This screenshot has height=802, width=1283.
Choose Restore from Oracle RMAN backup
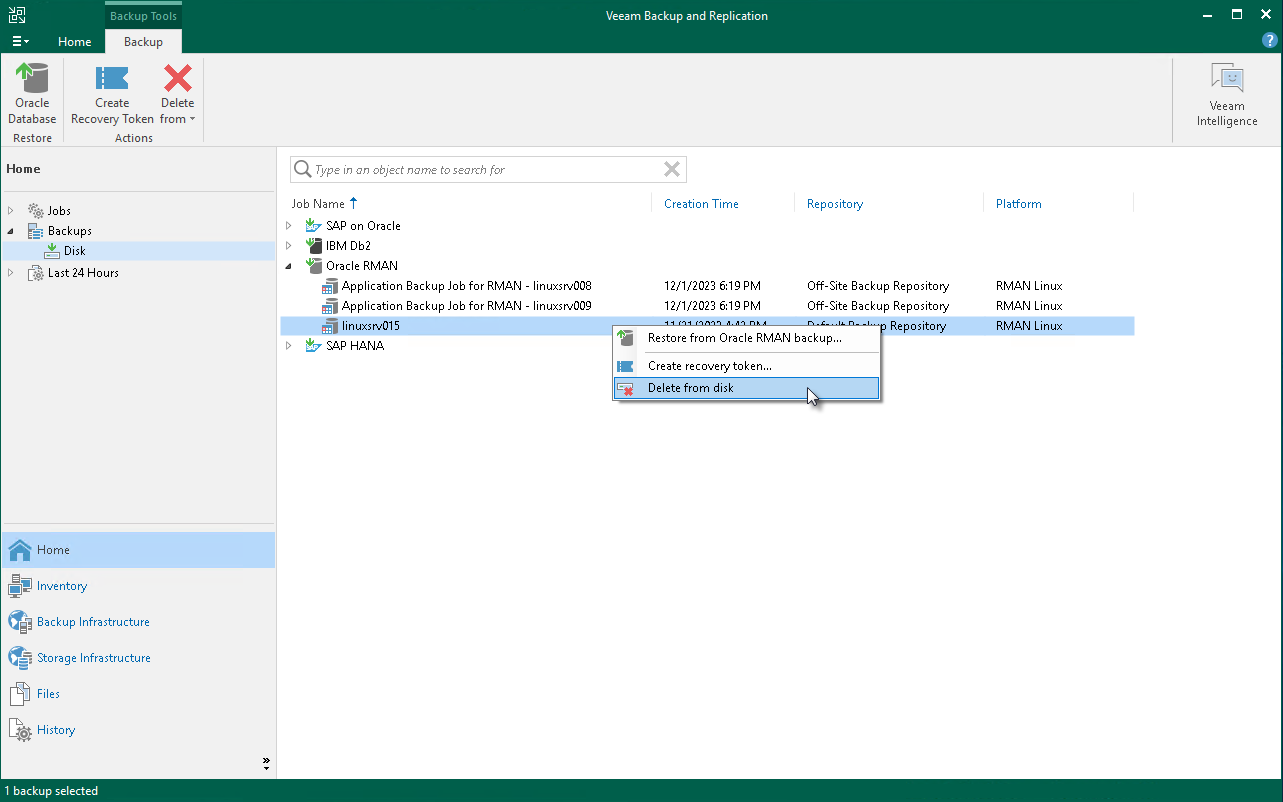coord(744,338)
